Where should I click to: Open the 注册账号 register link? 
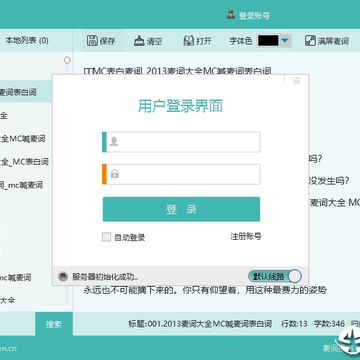pos(246,236)
